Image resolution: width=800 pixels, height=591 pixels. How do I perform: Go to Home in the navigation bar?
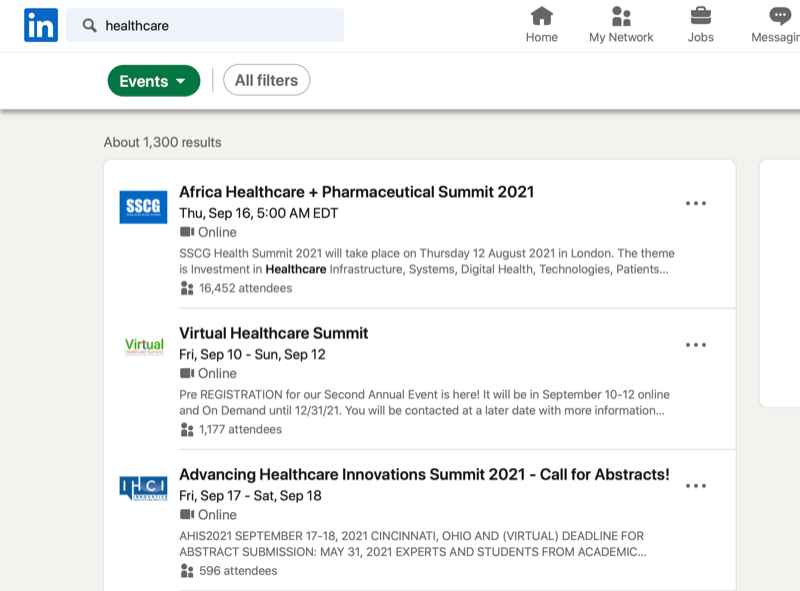(541, 24)
